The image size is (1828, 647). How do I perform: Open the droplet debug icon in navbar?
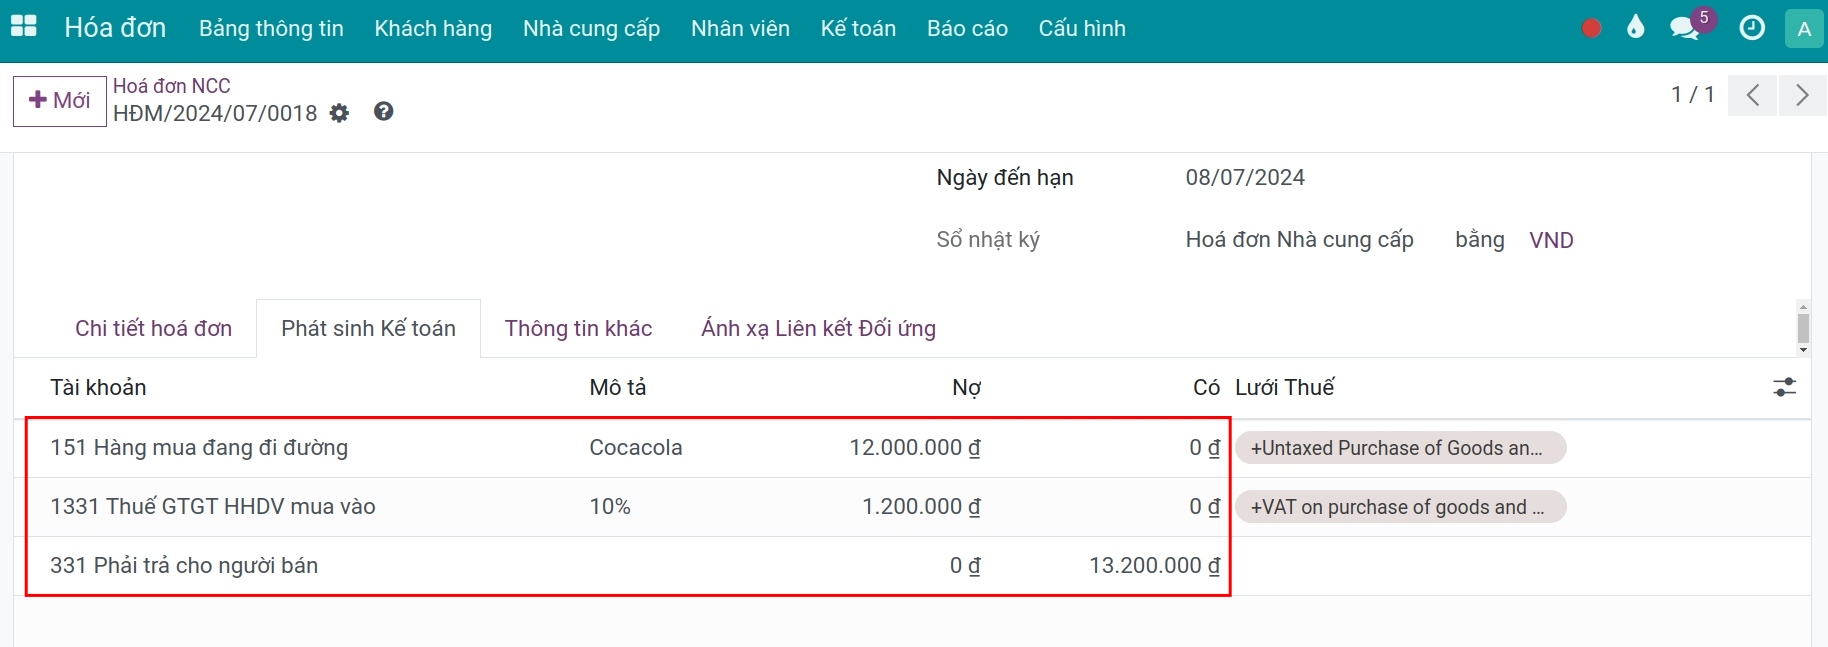(1636, 27)
